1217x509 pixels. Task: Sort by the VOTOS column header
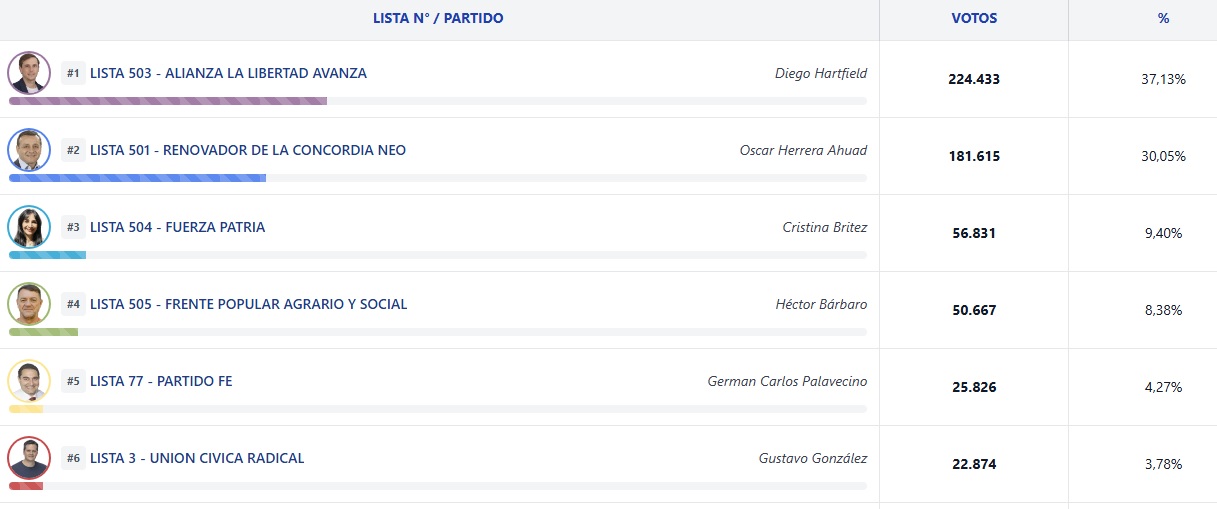tap(973, 18)
